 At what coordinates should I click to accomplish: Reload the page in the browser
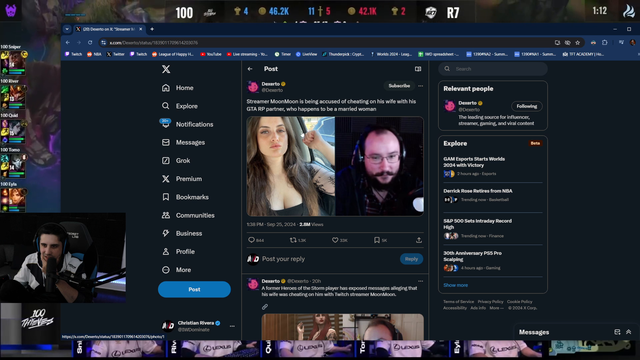pyautogui.click(x=90, y=42)
